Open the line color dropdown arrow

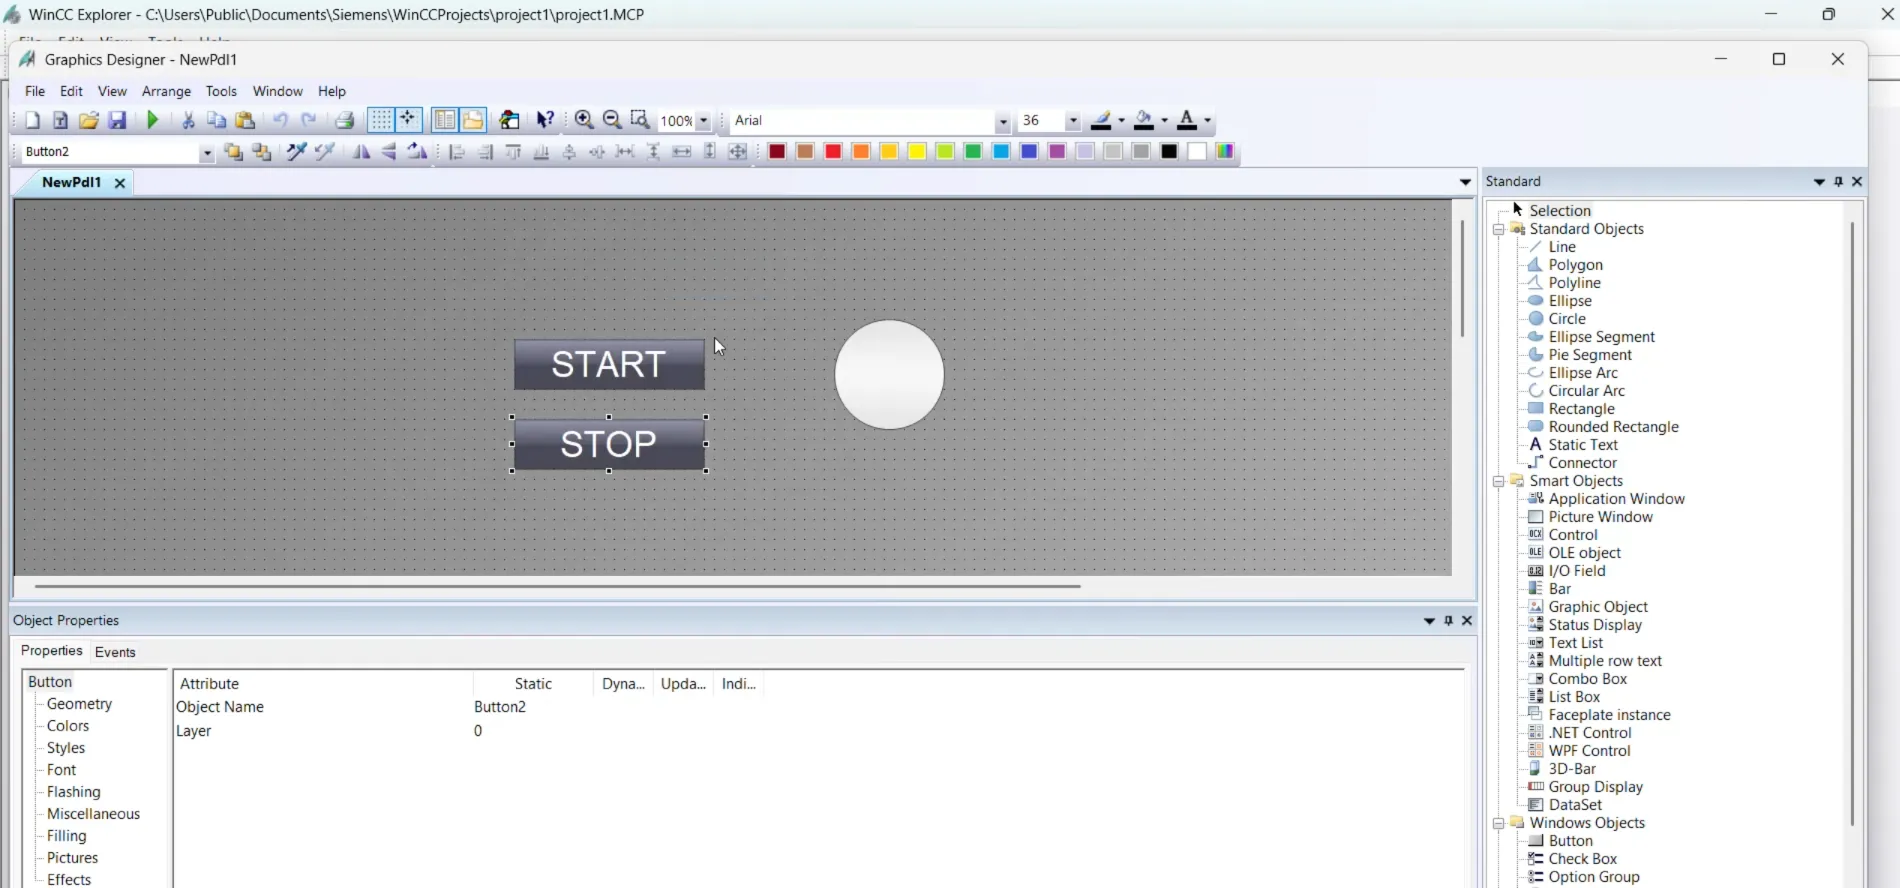[x=1121, y=121]
